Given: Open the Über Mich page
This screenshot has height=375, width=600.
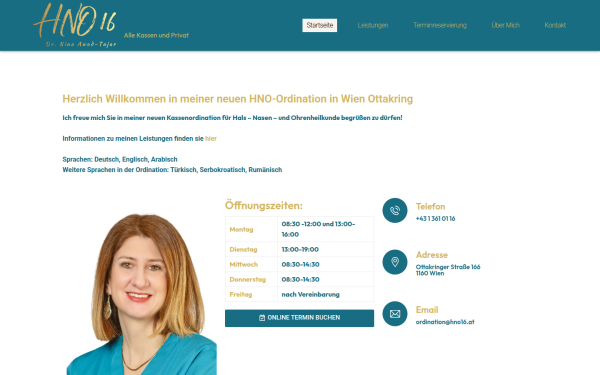Looking at the screenshot, I should pos(505,25).
